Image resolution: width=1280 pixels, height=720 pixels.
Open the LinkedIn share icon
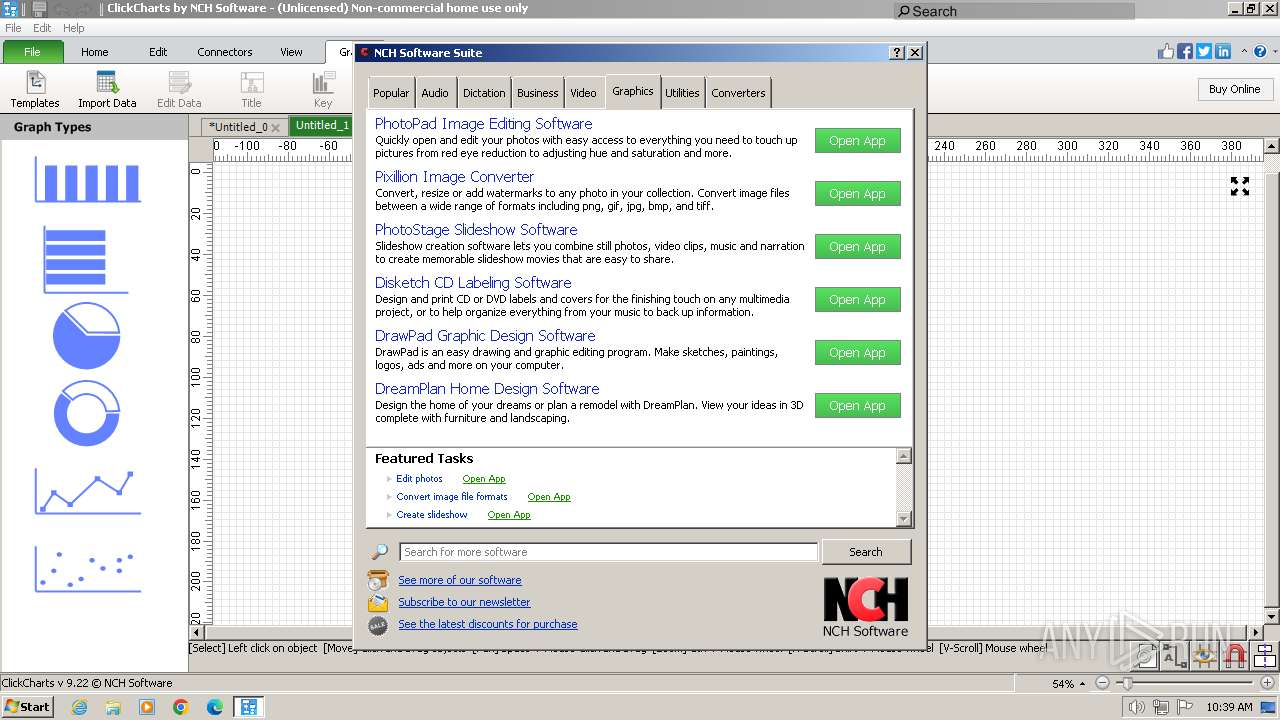[1223, 52]
